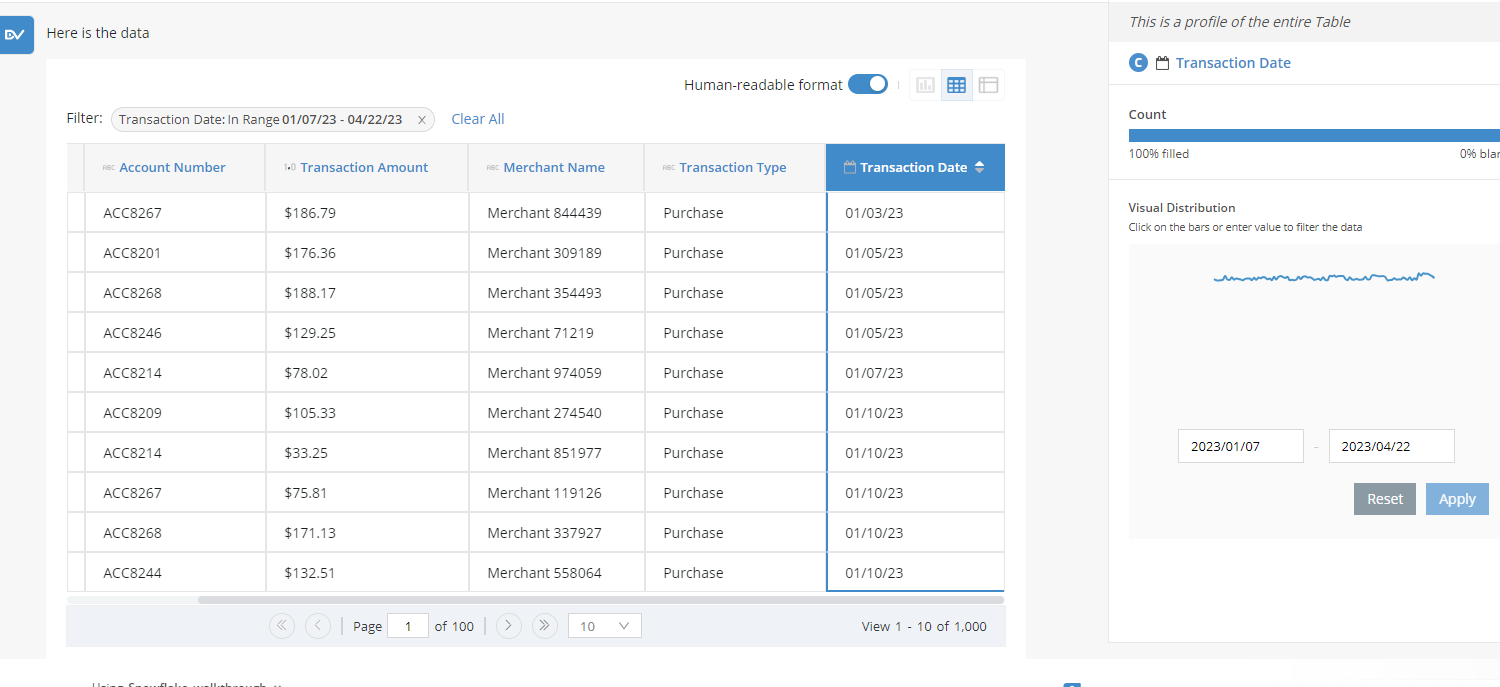Click the DV assistant avatar icon

[x=15, y=35]
